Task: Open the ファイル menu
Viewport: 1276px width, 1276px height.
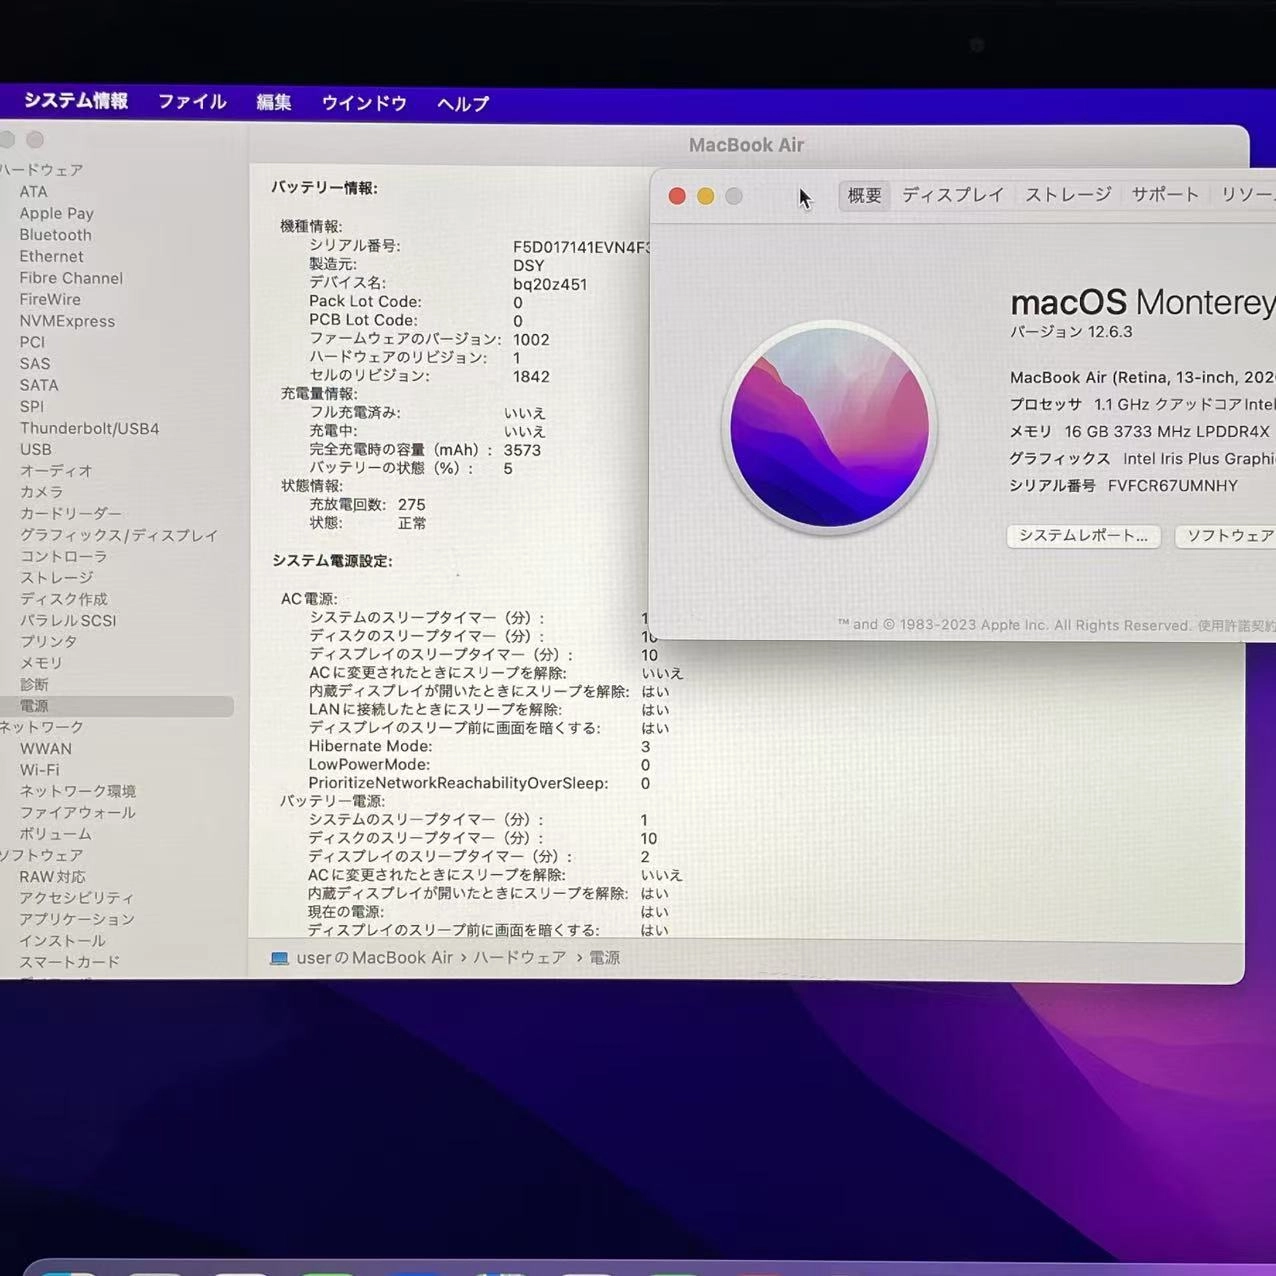Action: 191,102
